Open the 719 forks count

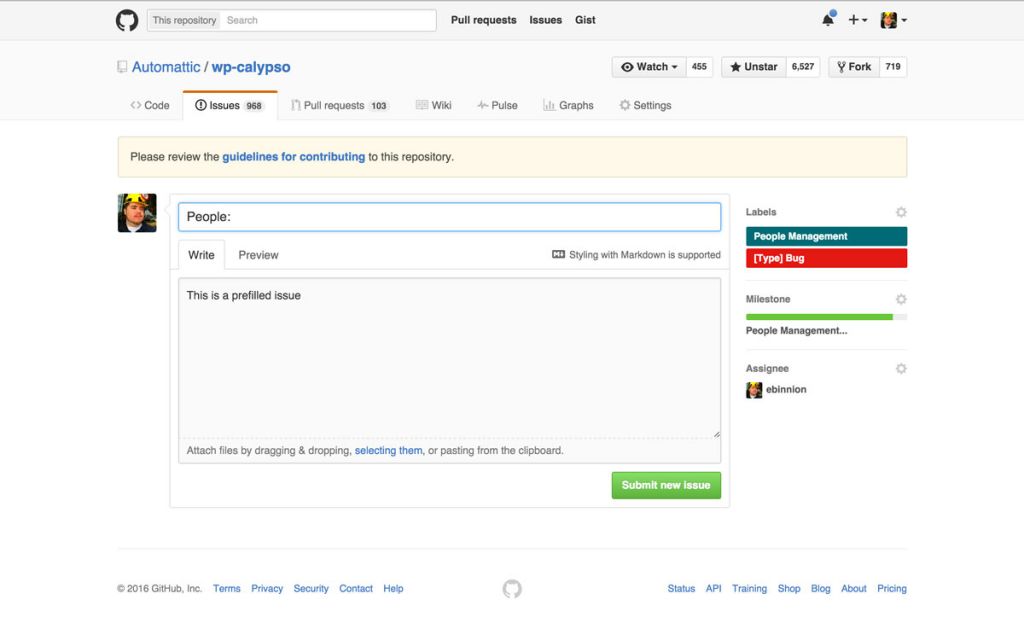pos(893,67)
